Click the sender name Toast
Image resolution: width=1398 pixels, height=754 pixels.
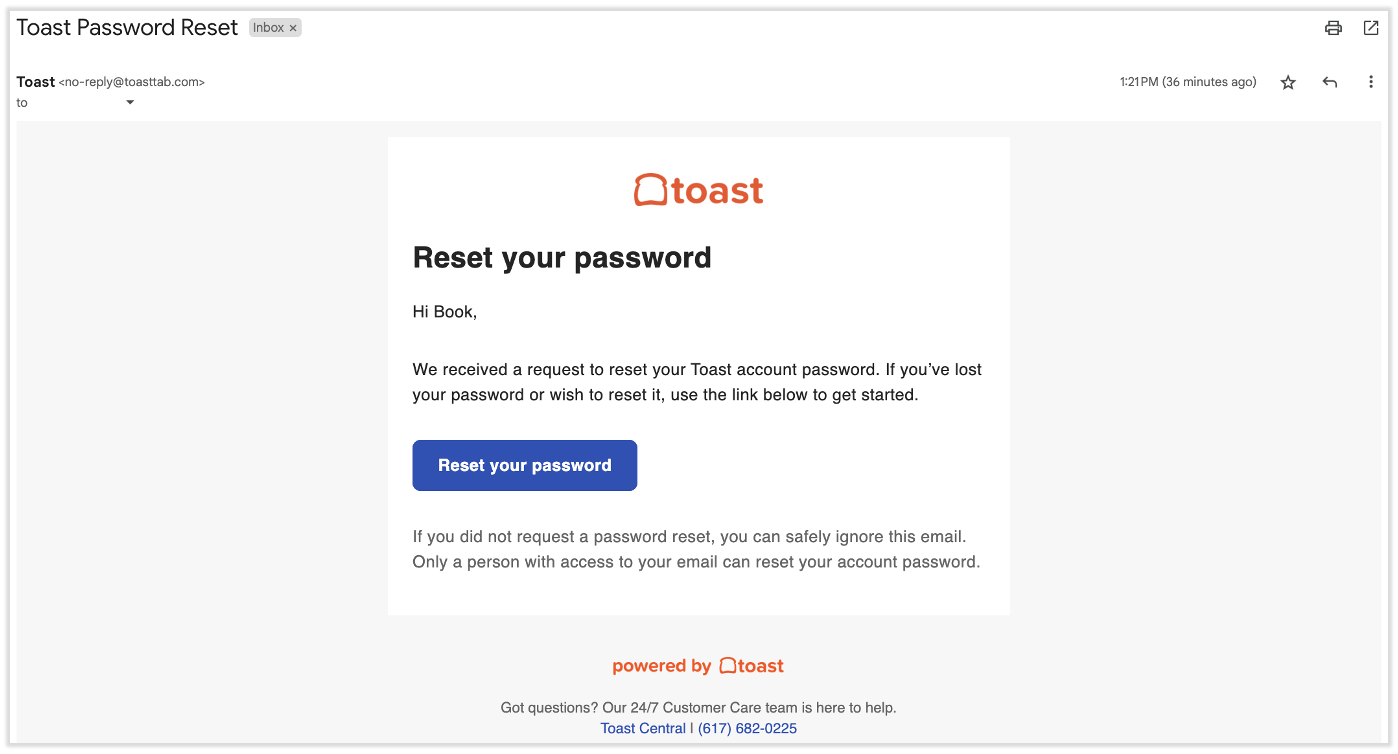click(35, 81)
